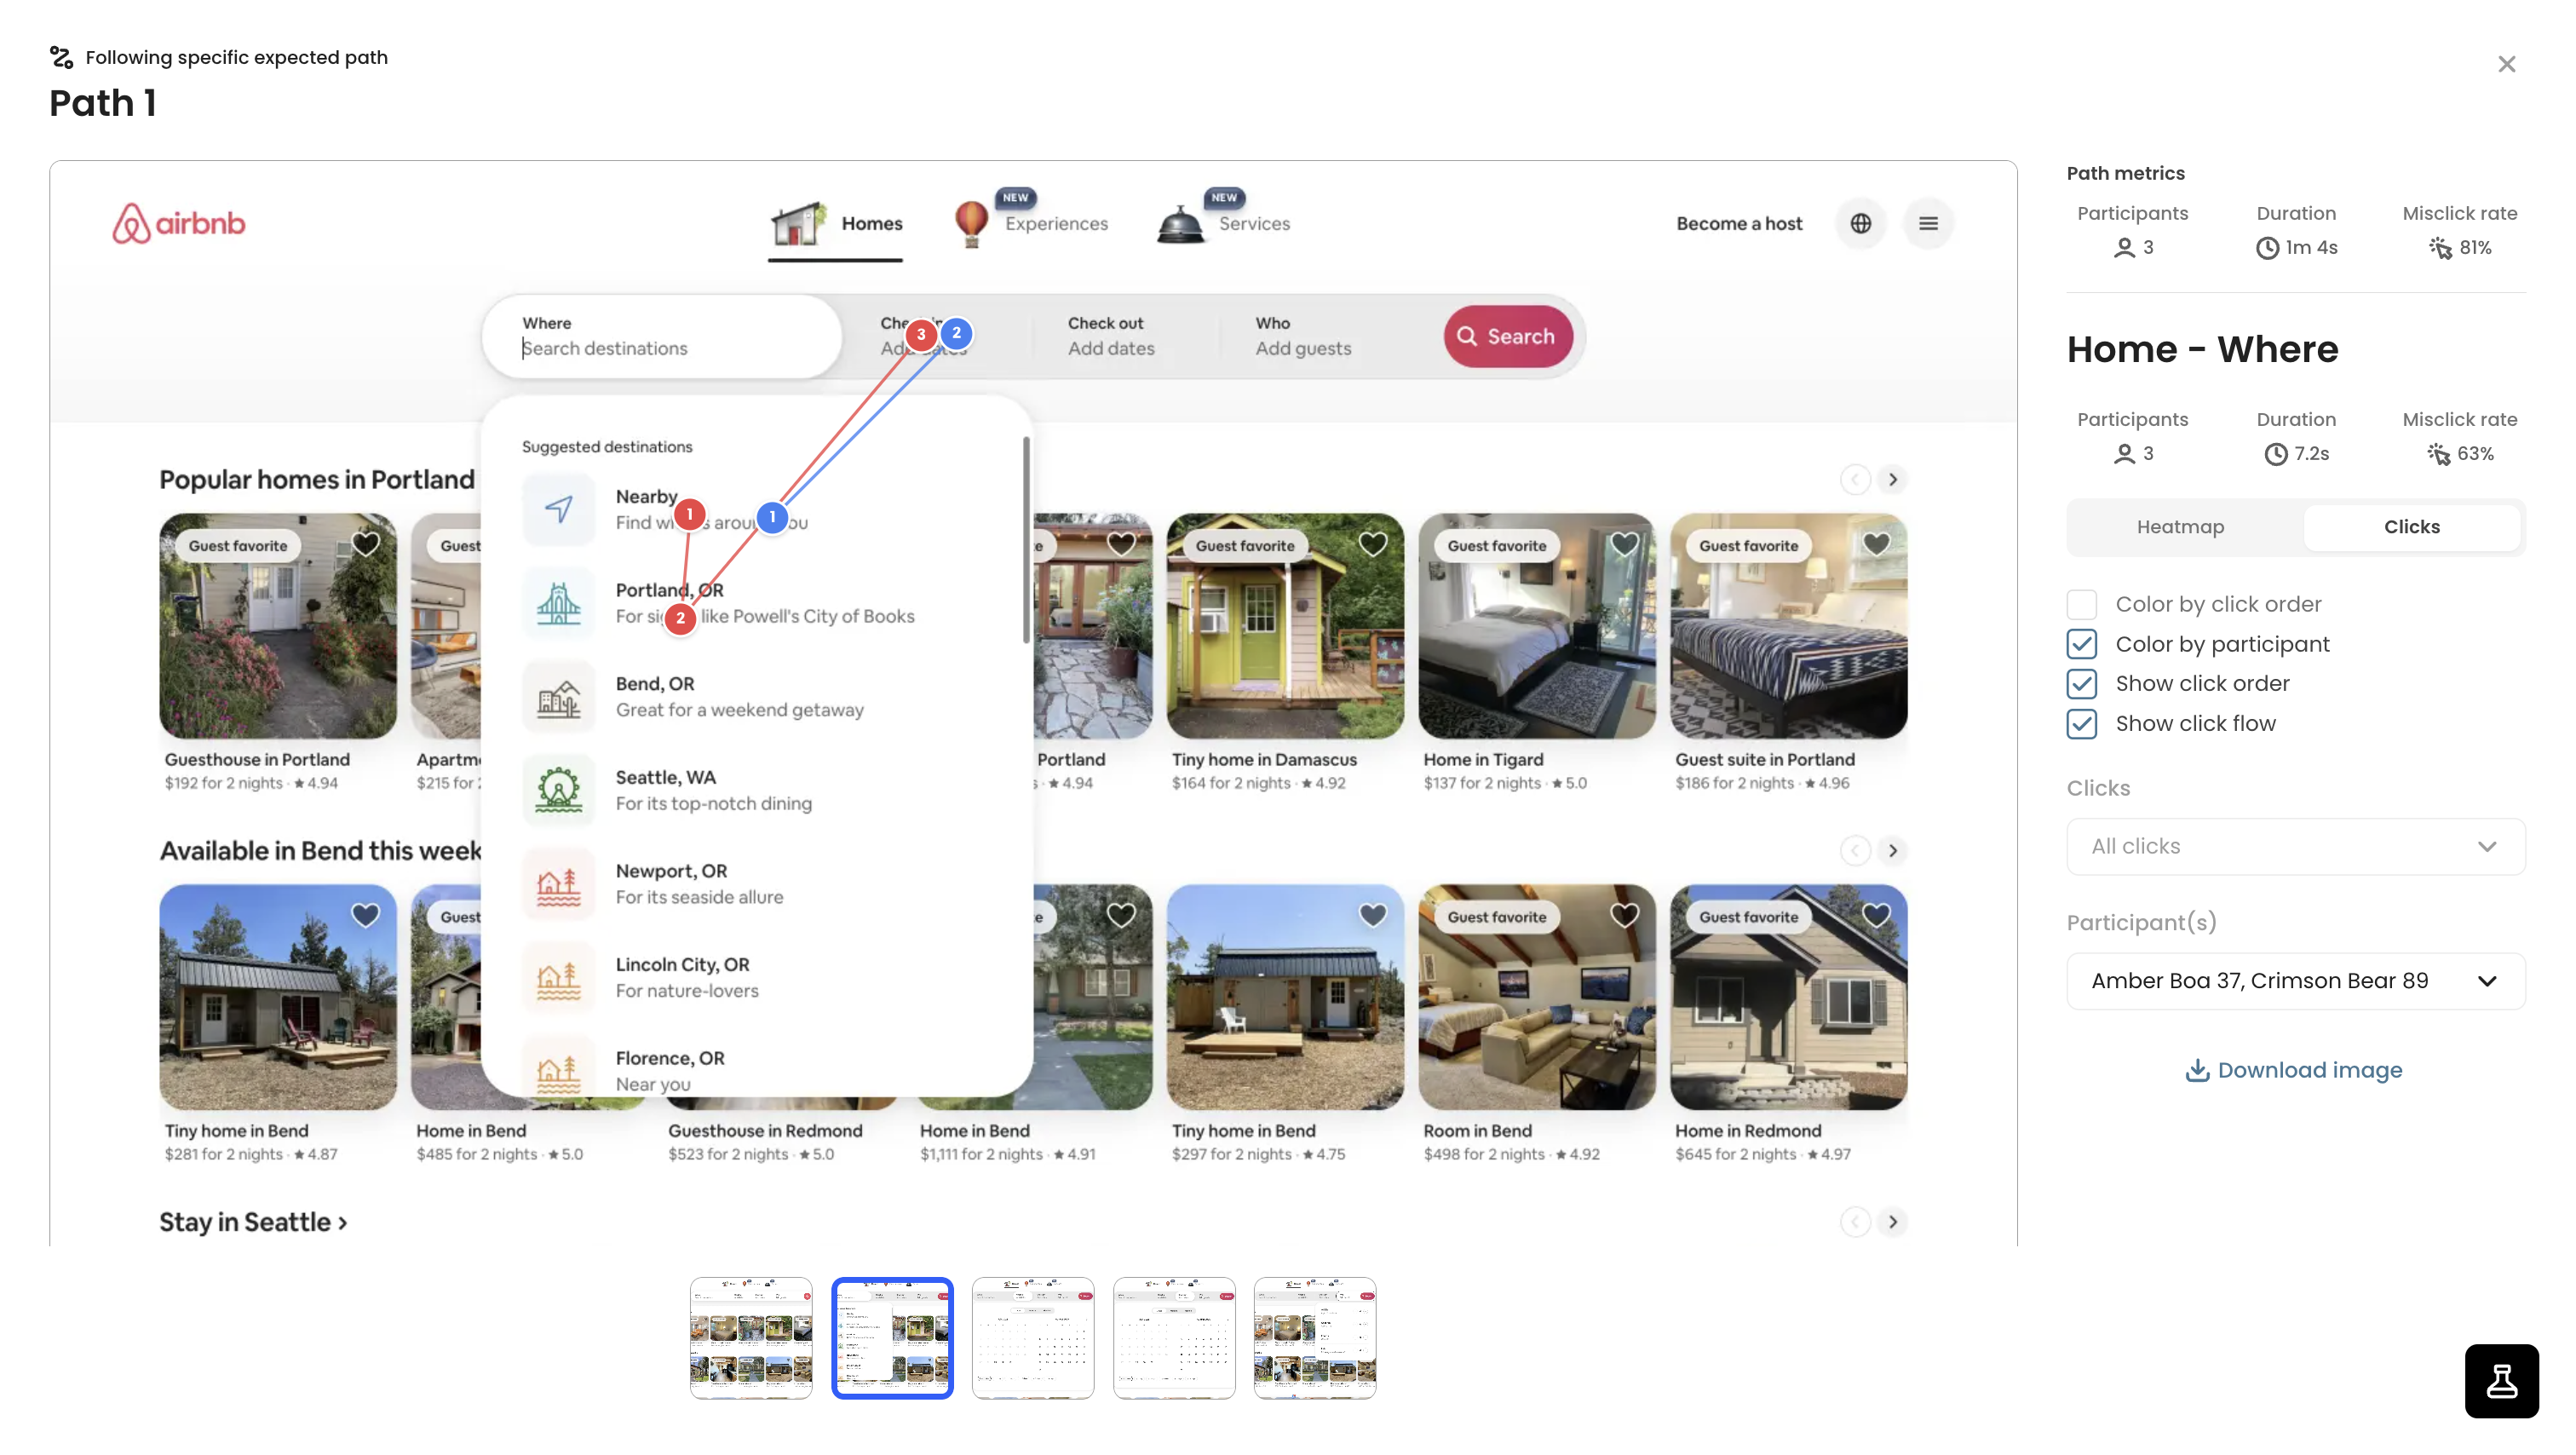Screen dimensions: 2576x1455
Task: Open Stay in Seattle section link
Action: click(x=253, y=1222)
